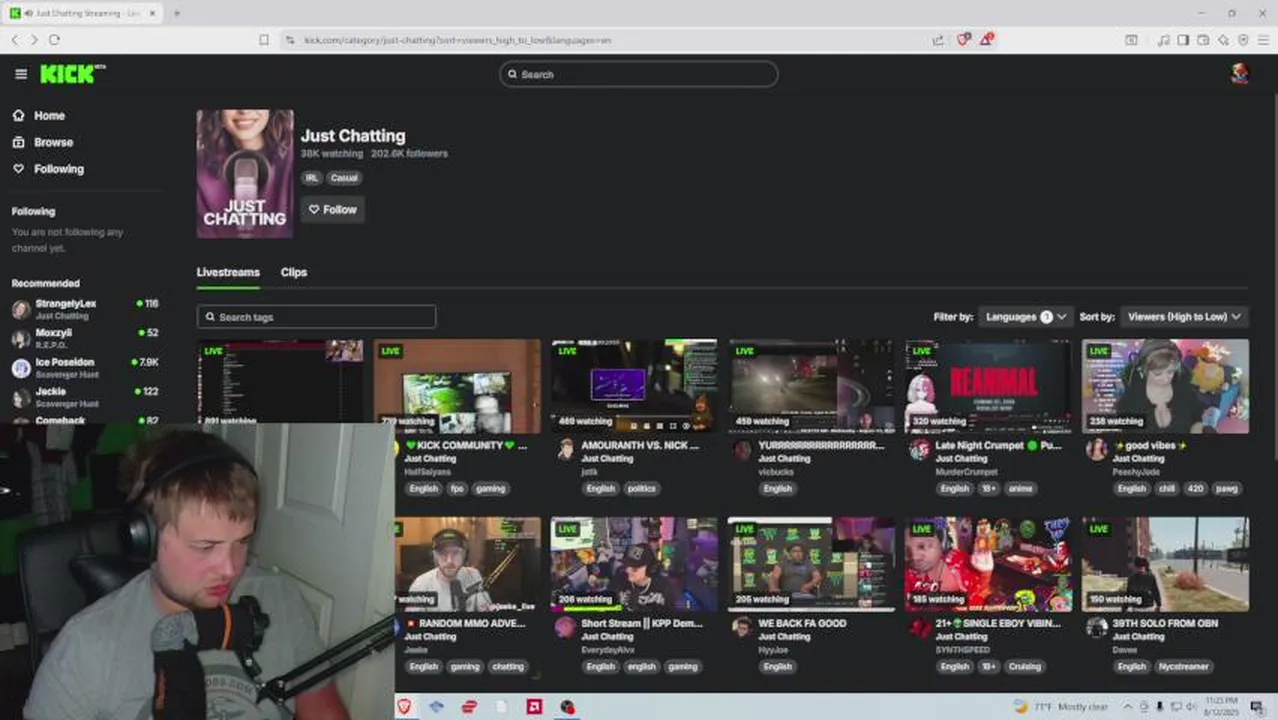
Task: Open the Brave Rewards triangle icon
Action: point(987,40)
